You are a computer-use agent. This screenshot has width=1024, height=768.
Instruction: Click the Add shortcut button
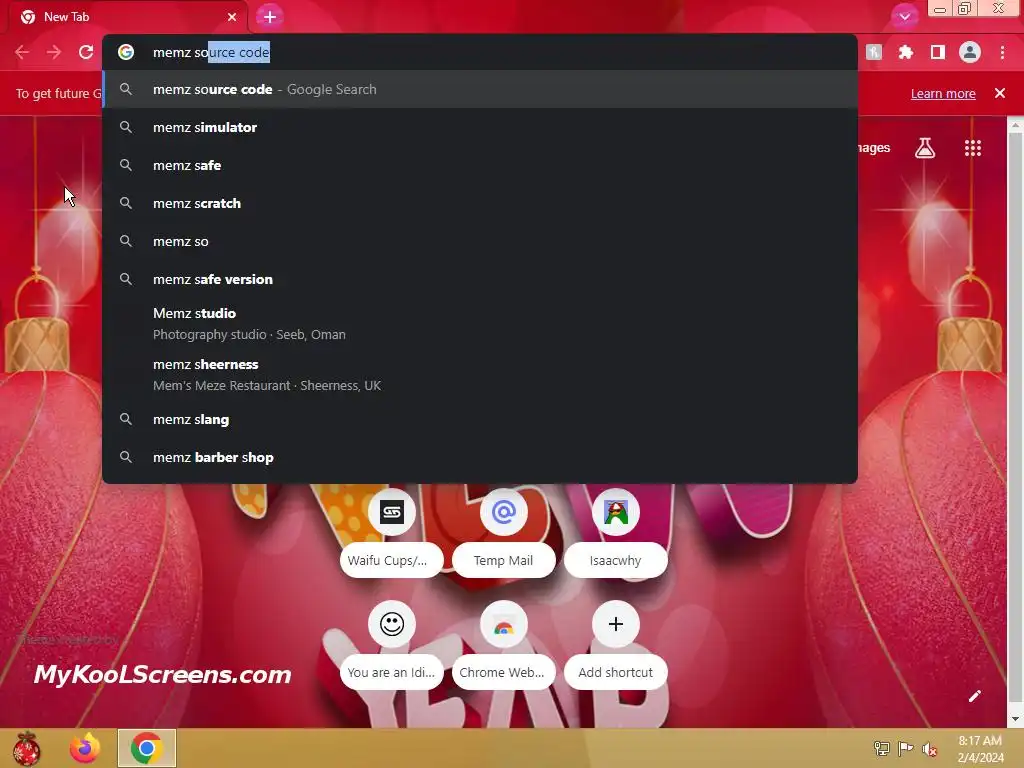[615, 645]
